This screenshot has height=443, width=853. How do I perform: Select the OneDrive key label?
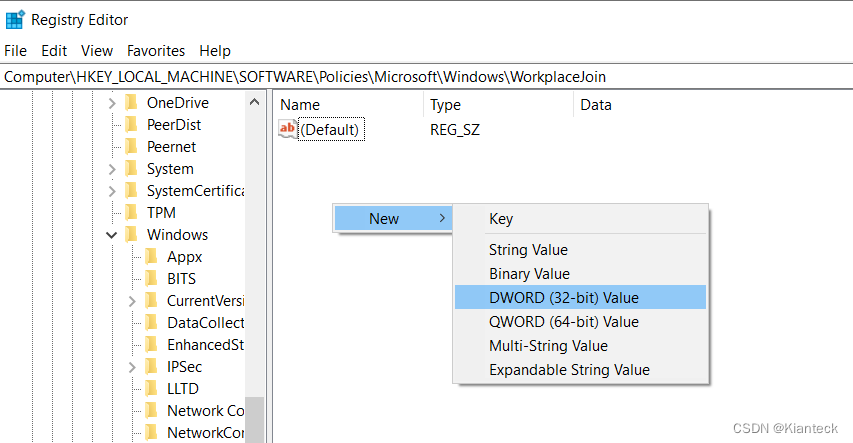(178, 102)
